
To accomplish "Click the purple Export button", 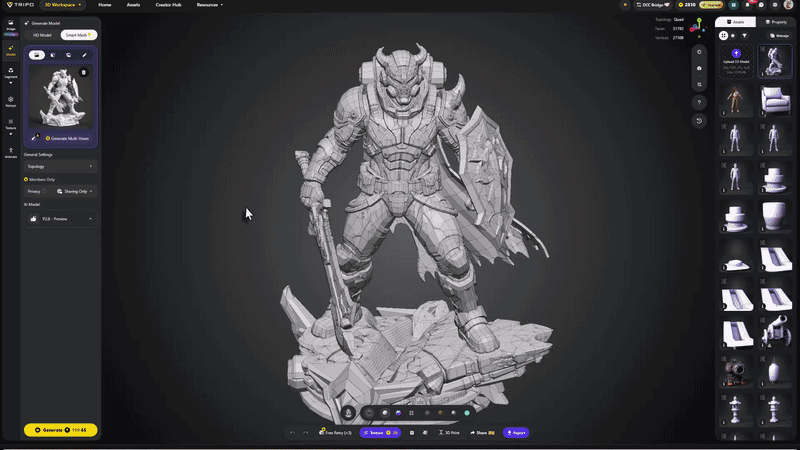I will tap(516, 433).
